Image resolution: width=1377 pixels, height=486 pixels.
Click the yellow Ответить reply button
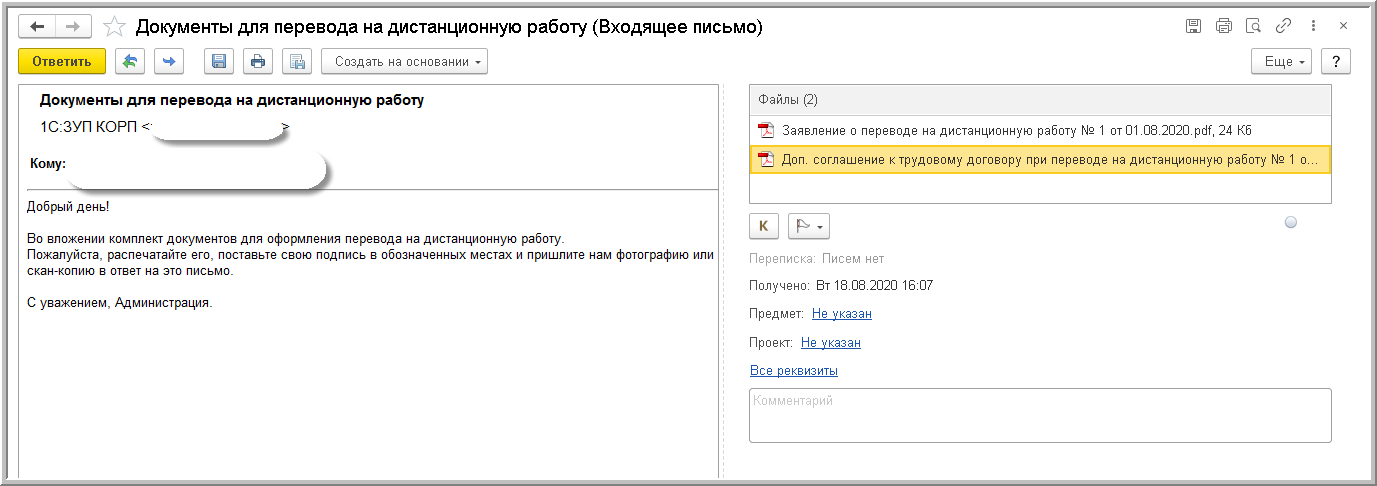point(61,62)
